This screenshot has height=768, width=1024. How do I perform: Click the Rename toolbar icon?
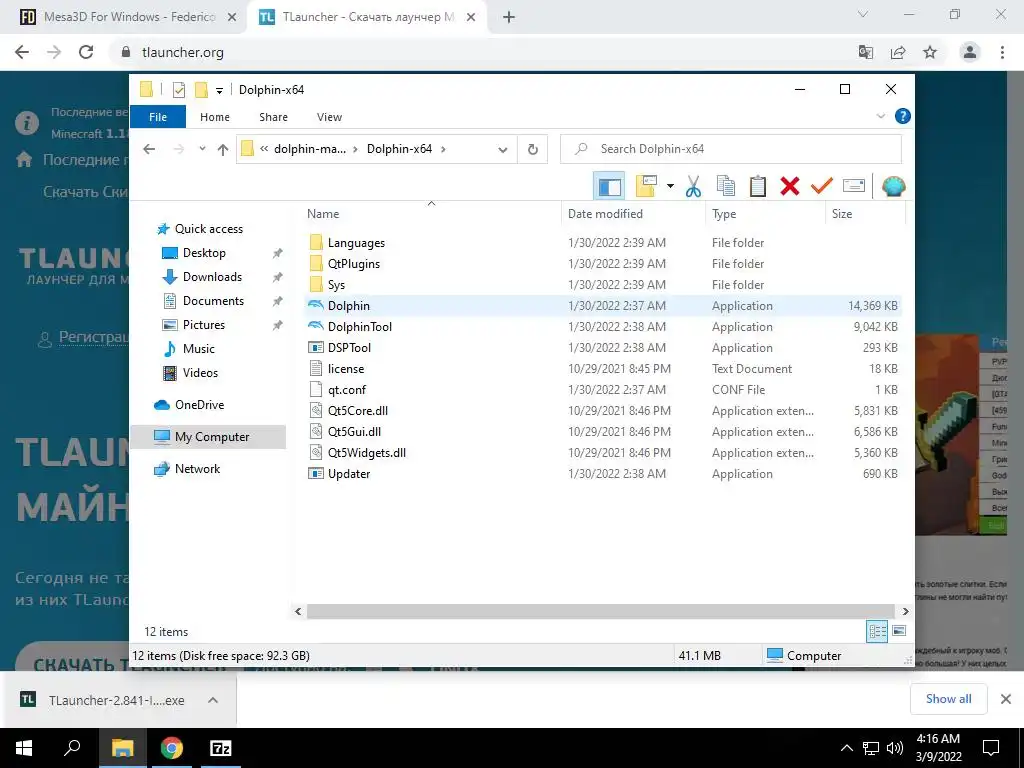pyautogui.click(x=854, y=186)
